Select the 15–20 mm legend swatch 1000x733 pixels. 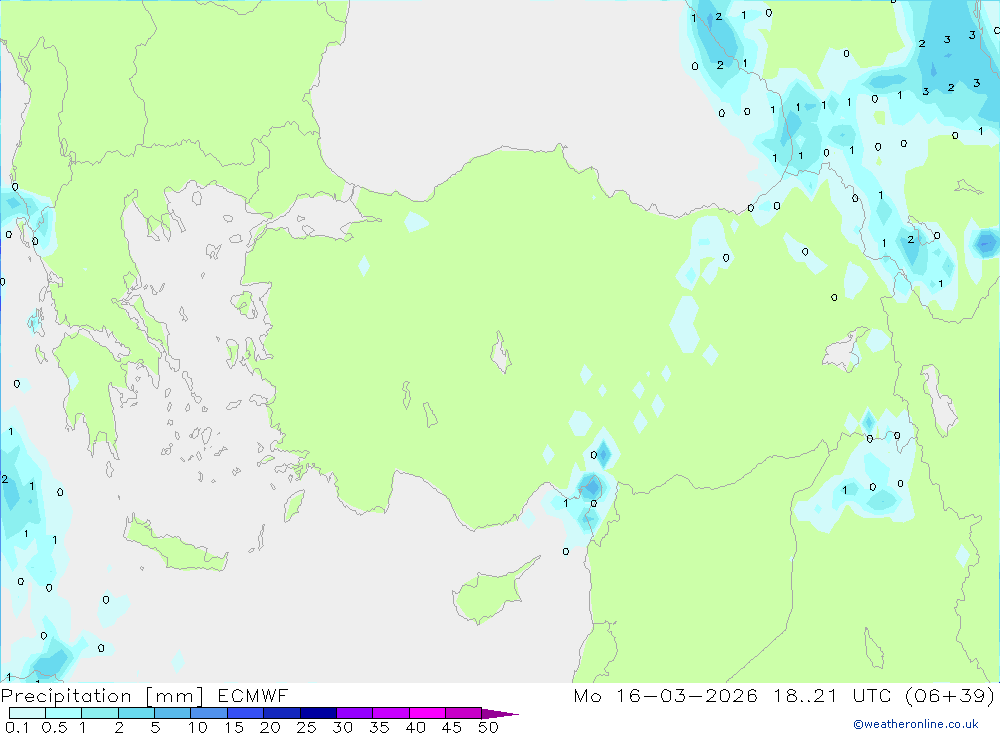(x=245, y=713)
